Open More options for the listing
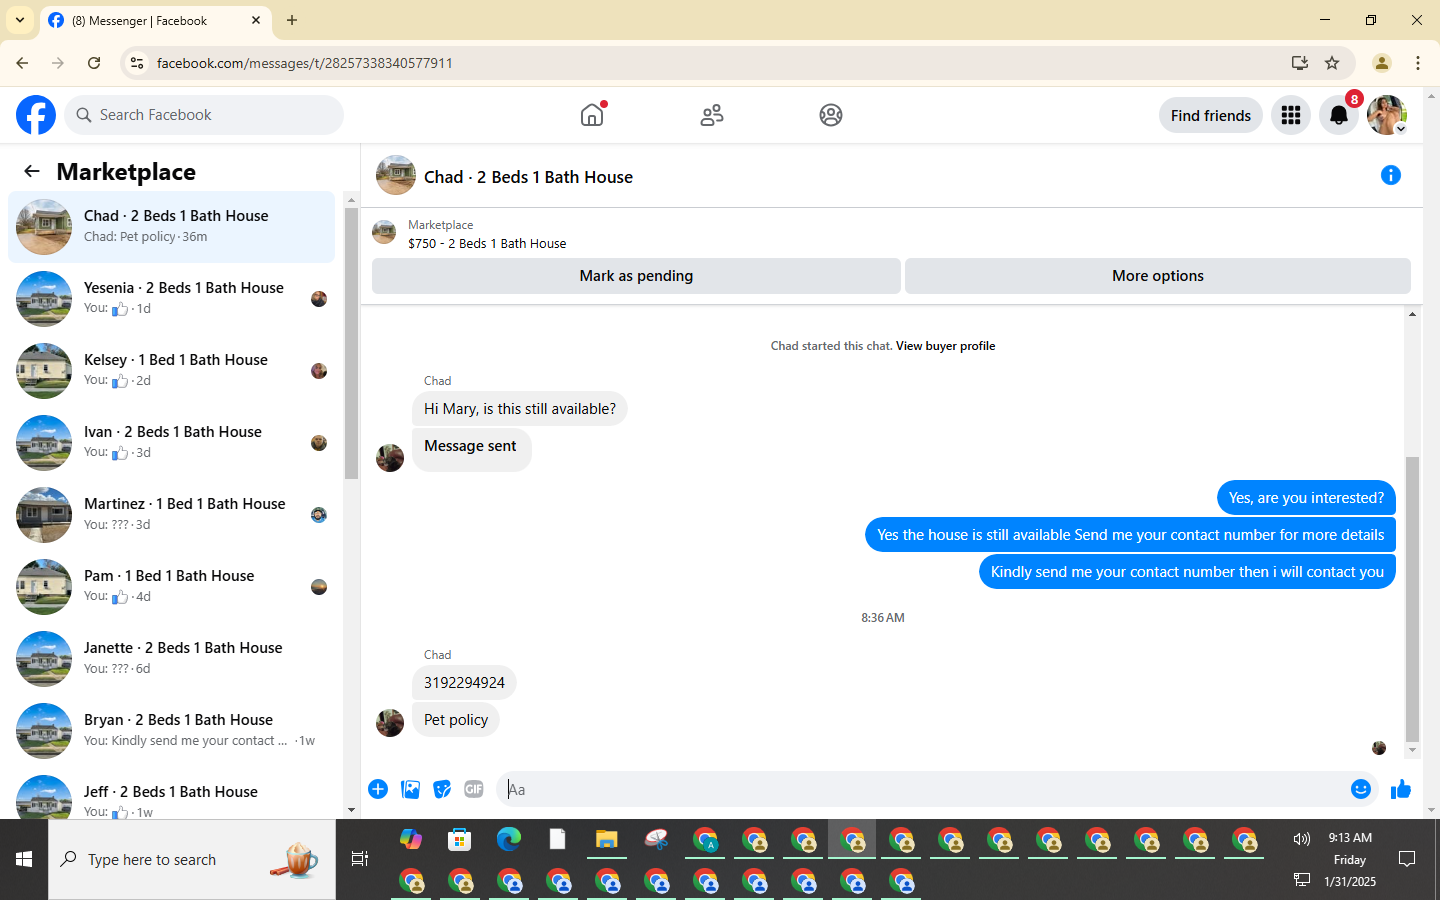The image size is (1440, 900). (x=1158, y=276)
